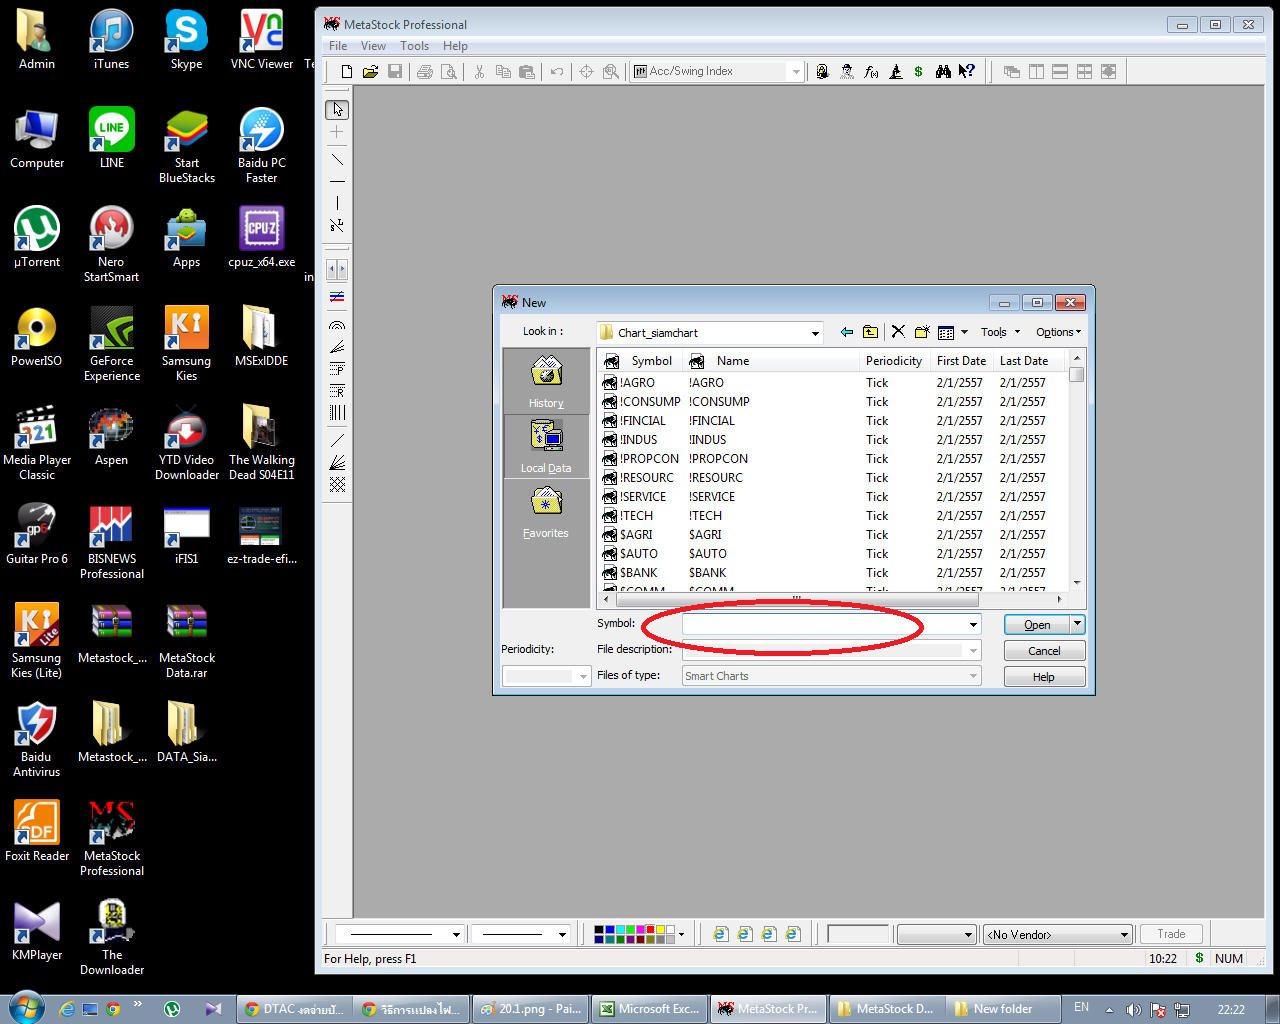Click into the Symbol input field
Image resolution: width=1280 pixels, height=1024 pixels.
click(824, 624)
